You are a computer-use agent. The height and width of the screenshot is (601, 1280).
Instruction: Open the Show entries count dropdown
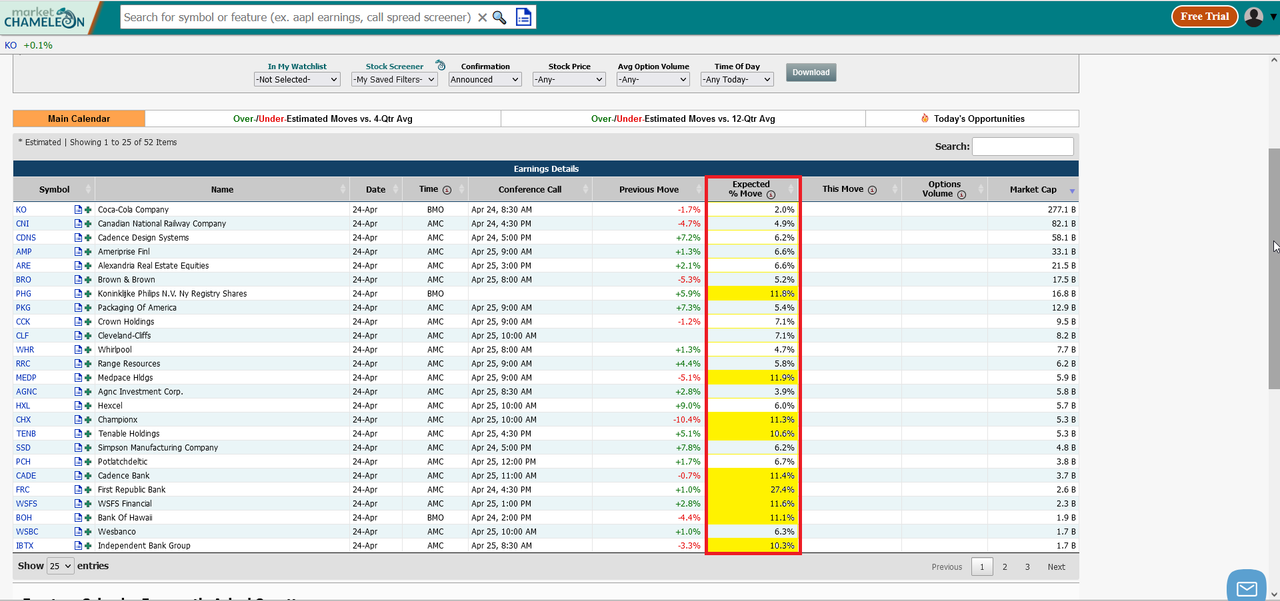coord(61,566)
